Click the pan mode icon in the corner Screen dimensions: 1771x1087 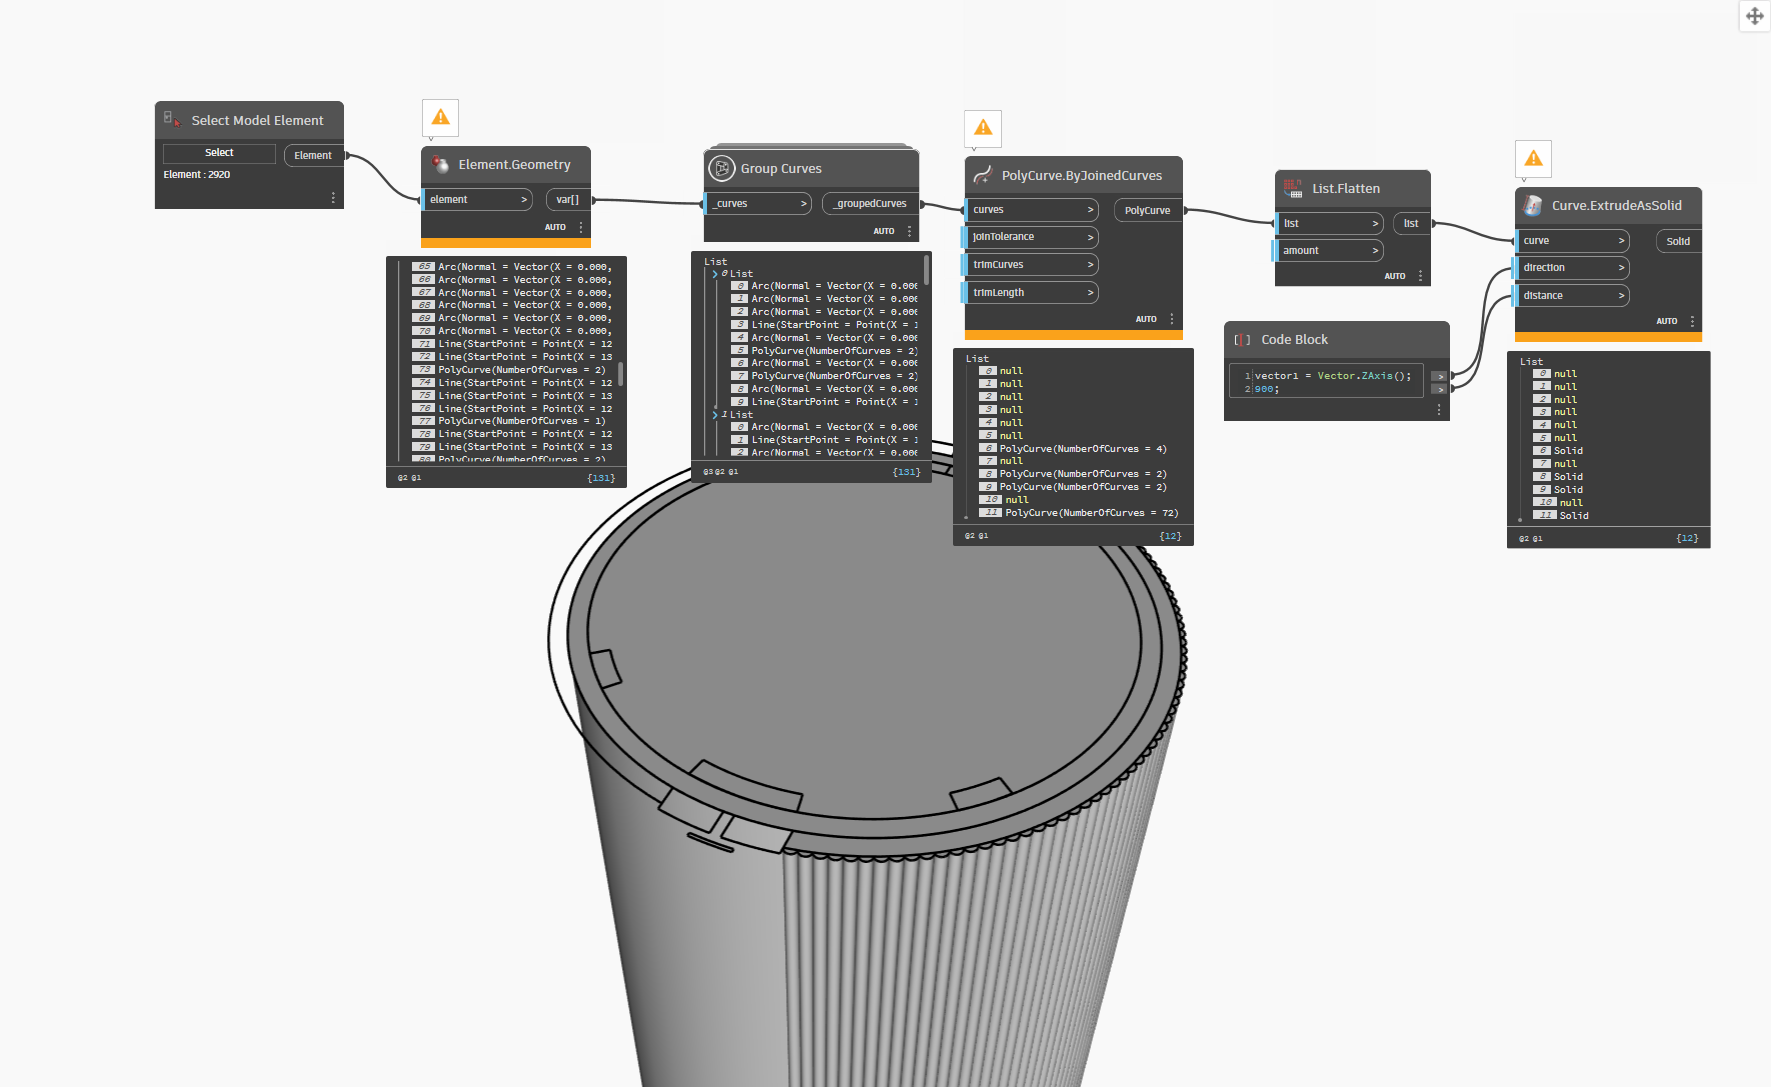click(1754, 16)
